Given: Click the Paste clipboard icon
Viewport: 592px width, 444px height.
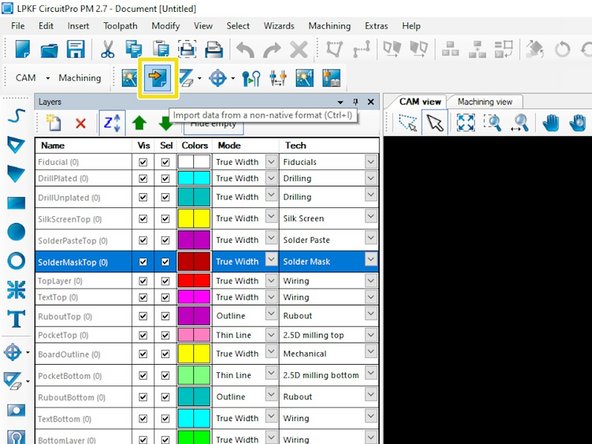Looking at the screenshot, I should click(x=161, y=49).
